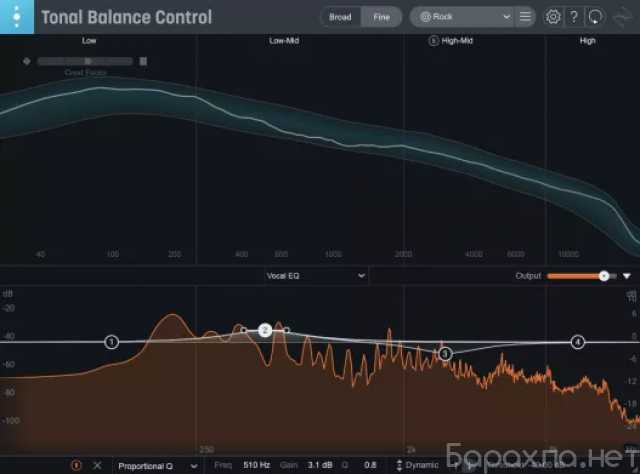Screen dimensions: 640x474
Task: Switch view to Fine
Action: tap(381, 17)
